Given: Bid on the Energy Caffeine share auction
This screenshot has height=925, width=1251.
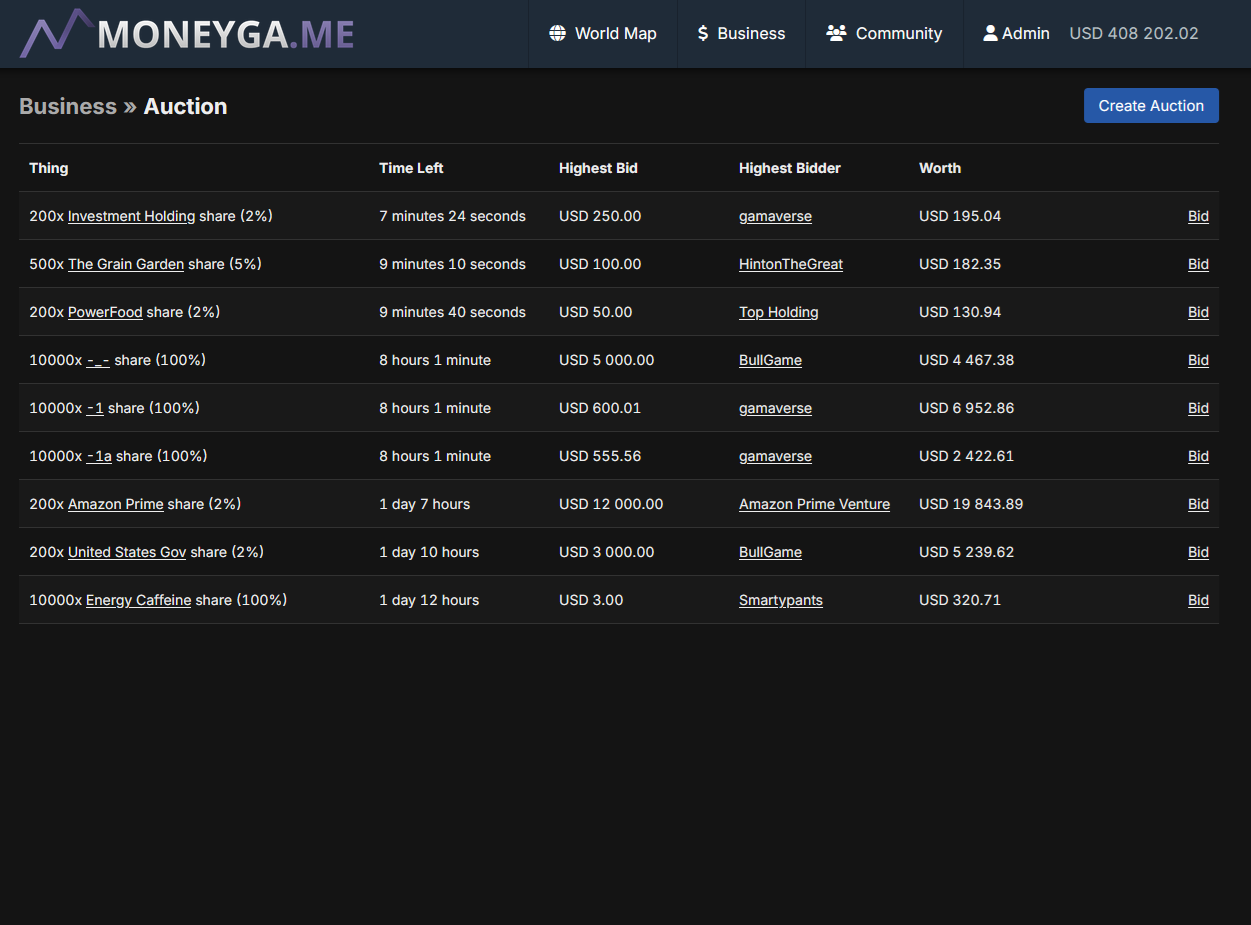Looking at the screenshot, I should pos(1198,600).
